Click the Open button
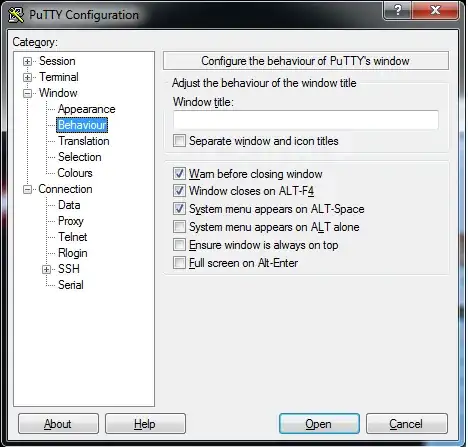Viewport: 468px width, 447px height. click(x=319, y=424)
